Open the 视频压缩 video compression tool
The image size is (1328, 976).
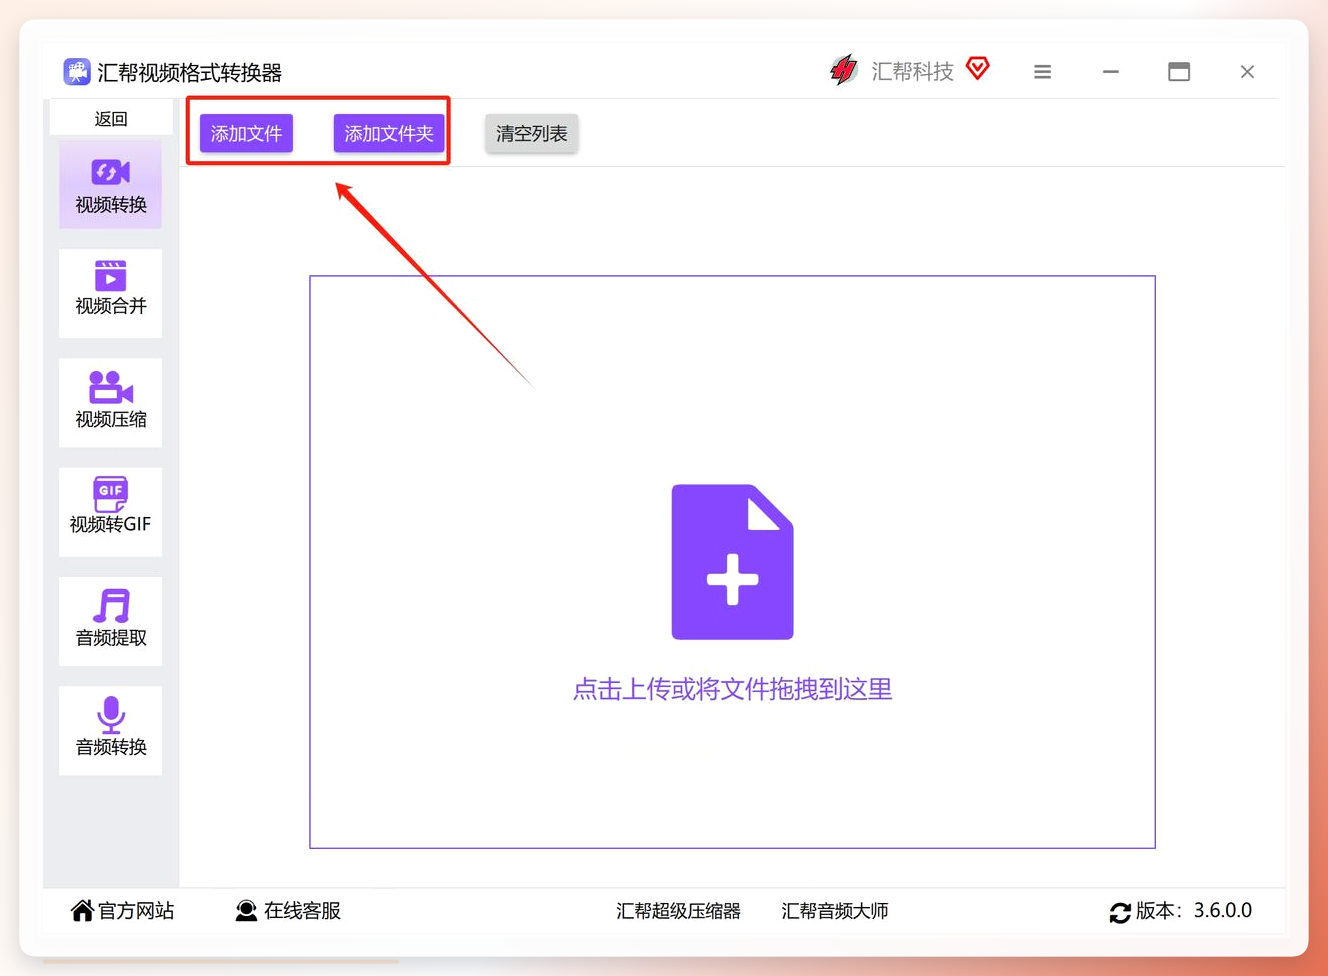pyautogui.click(x=110, y=402)
